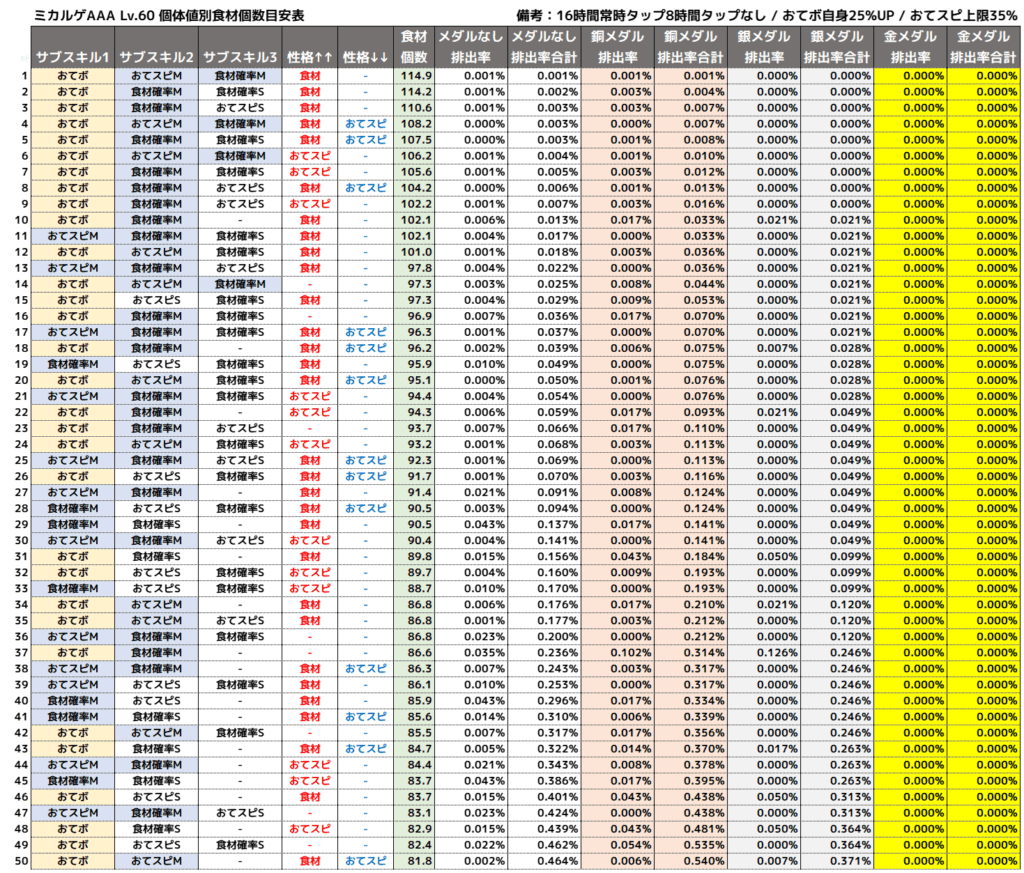Click the 81.8 food count in row 50
Image resolution: width=1024 pixels, height=873 pixels.
[415, 861]
